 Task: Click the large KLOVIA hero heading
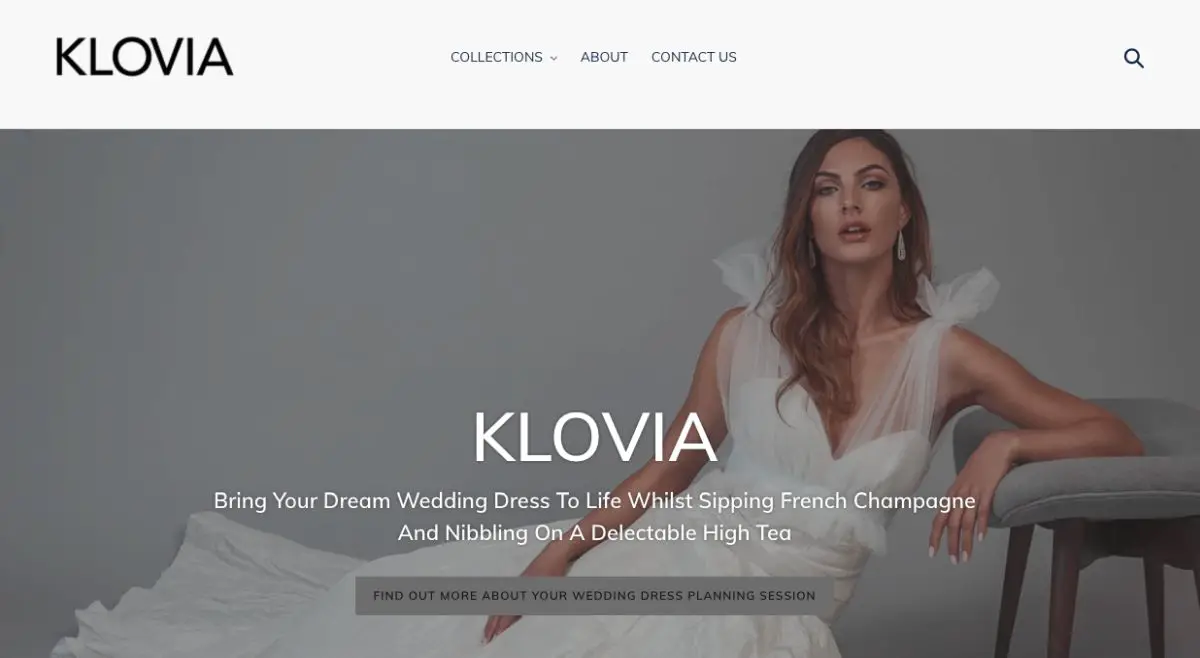(594, 437)
